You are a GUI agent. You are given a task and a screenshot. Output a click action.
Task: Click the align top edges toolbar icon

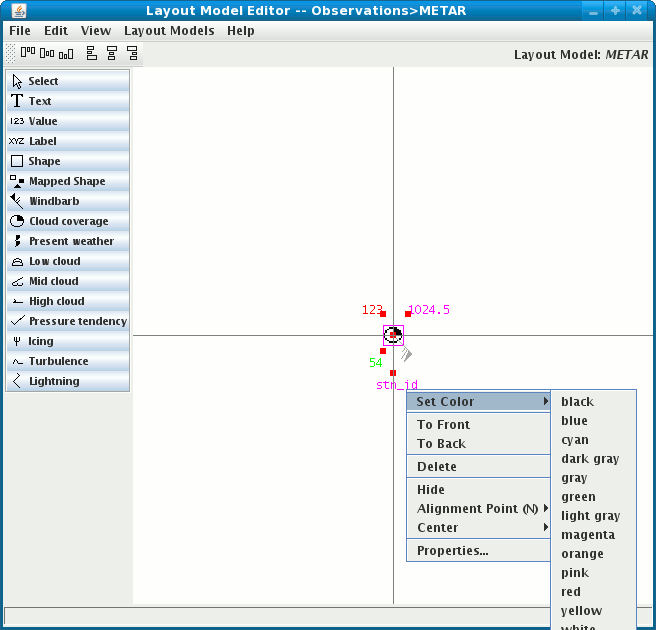(28, 53)
